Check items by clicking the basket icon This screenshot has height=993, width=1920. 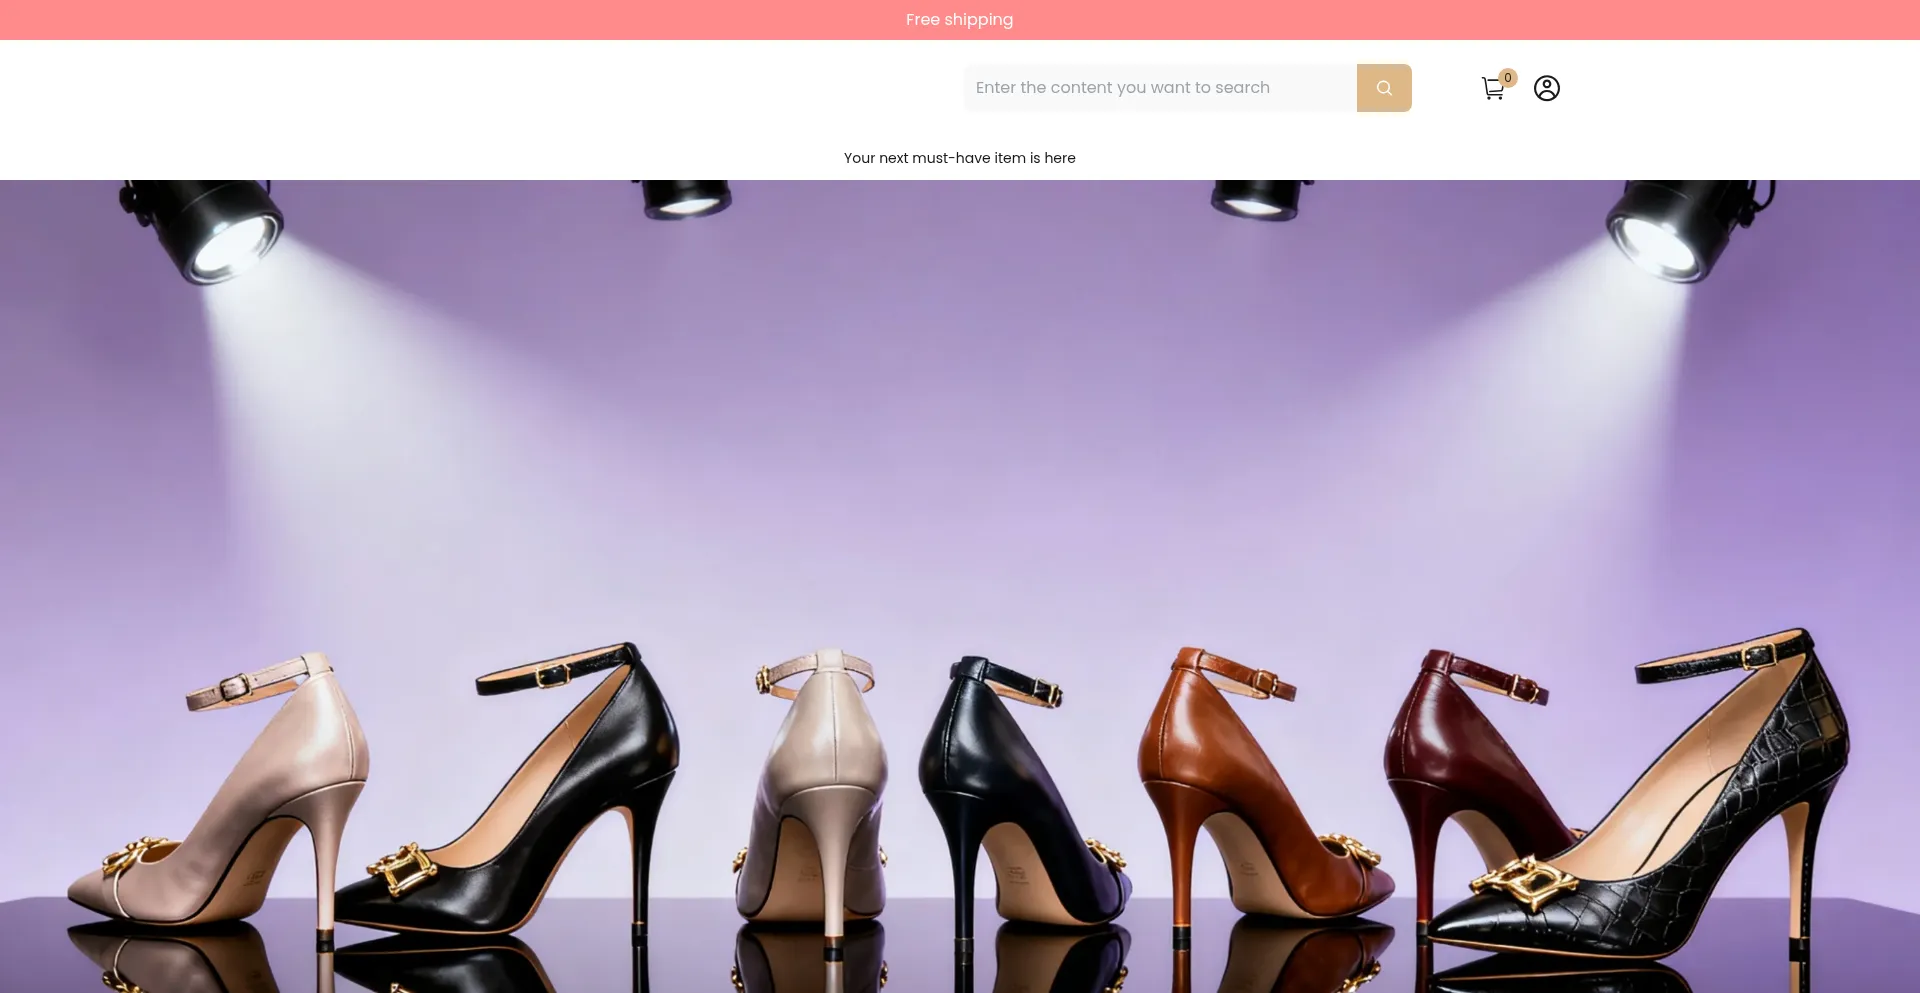coord(1493,88)
